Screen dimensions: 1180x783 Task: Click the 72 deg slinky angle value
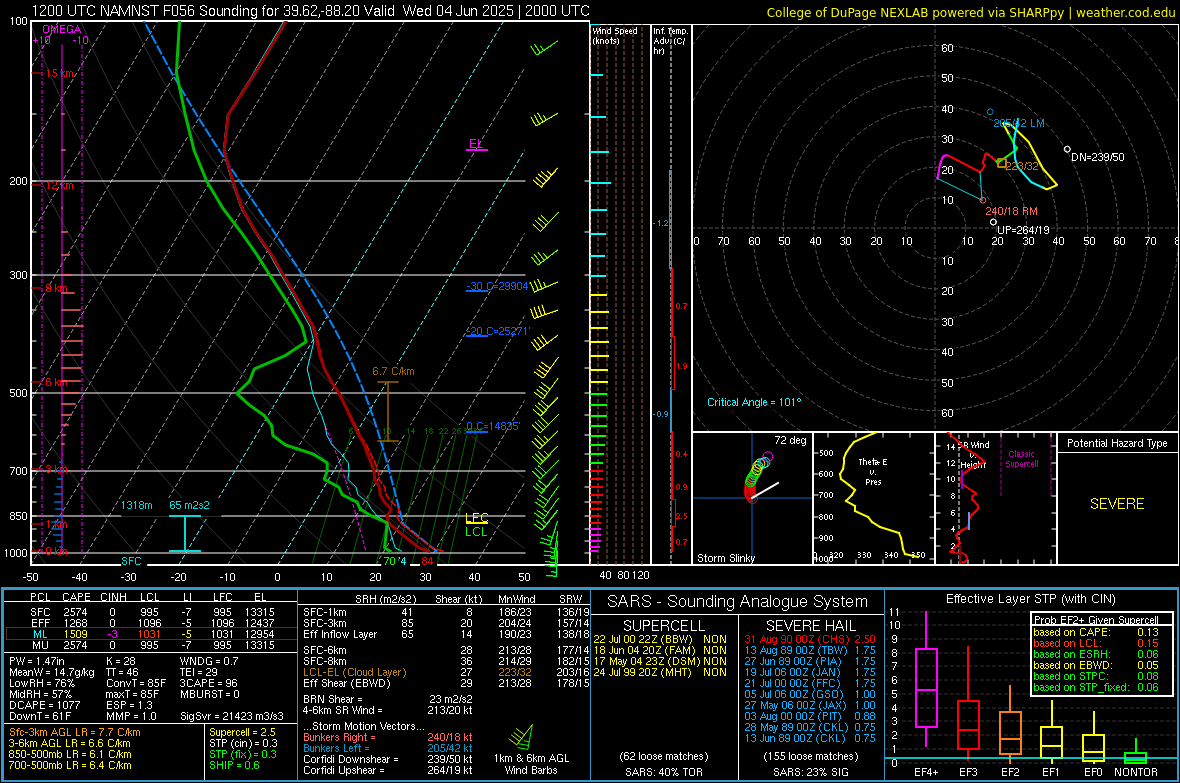click(790, 440)
